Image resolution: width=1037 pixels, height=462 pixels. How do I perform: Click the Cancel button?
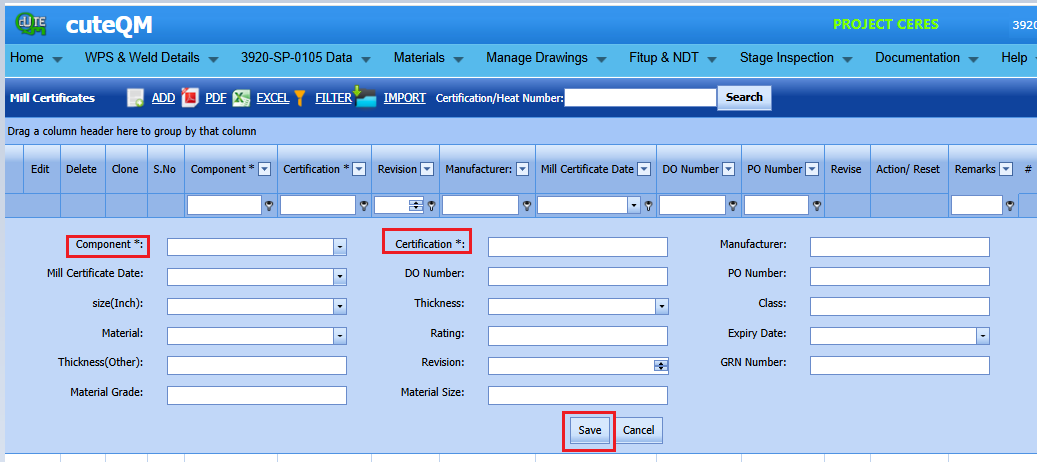coord(639,430)
